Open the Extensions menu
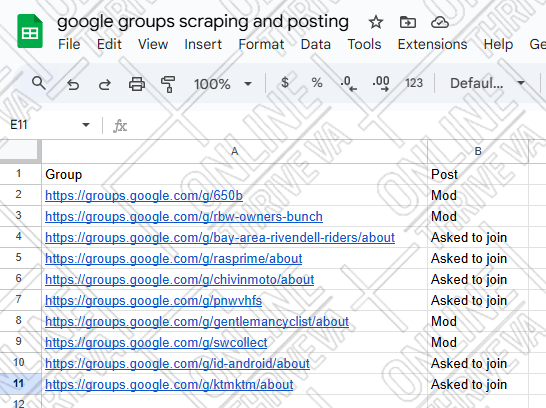Viewport: 546px width, 408px height. pos(432,44)
